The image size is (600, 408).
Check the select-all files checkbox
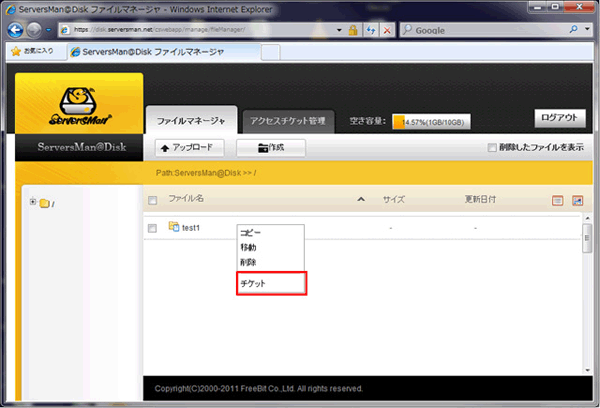tap(152, 200)
